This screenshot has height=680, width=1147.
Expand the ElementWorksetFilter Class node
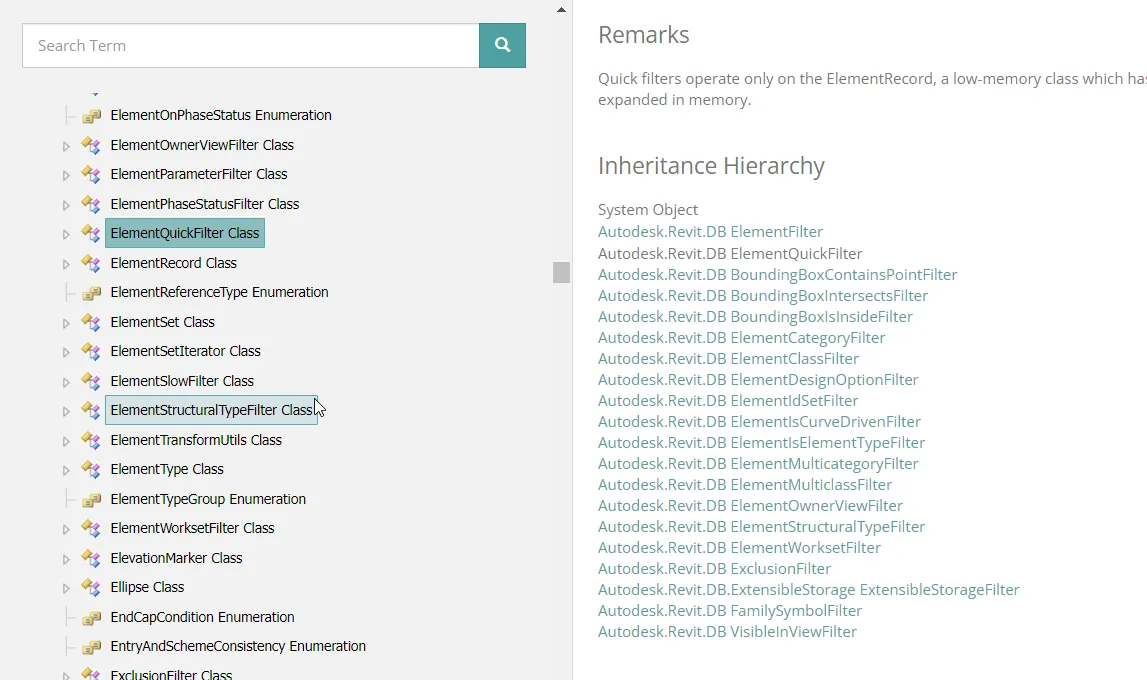tap(66, 529)
